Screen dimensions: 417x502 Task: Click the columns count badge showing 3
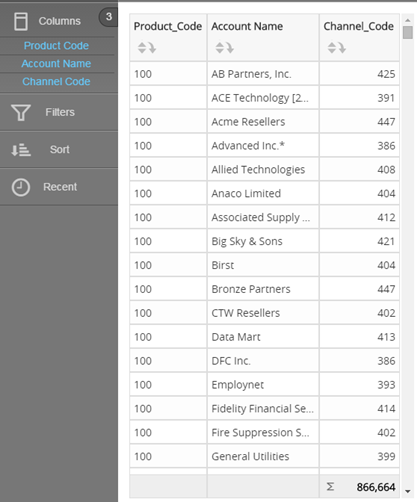pyautogui.click(x=108, y=17)
